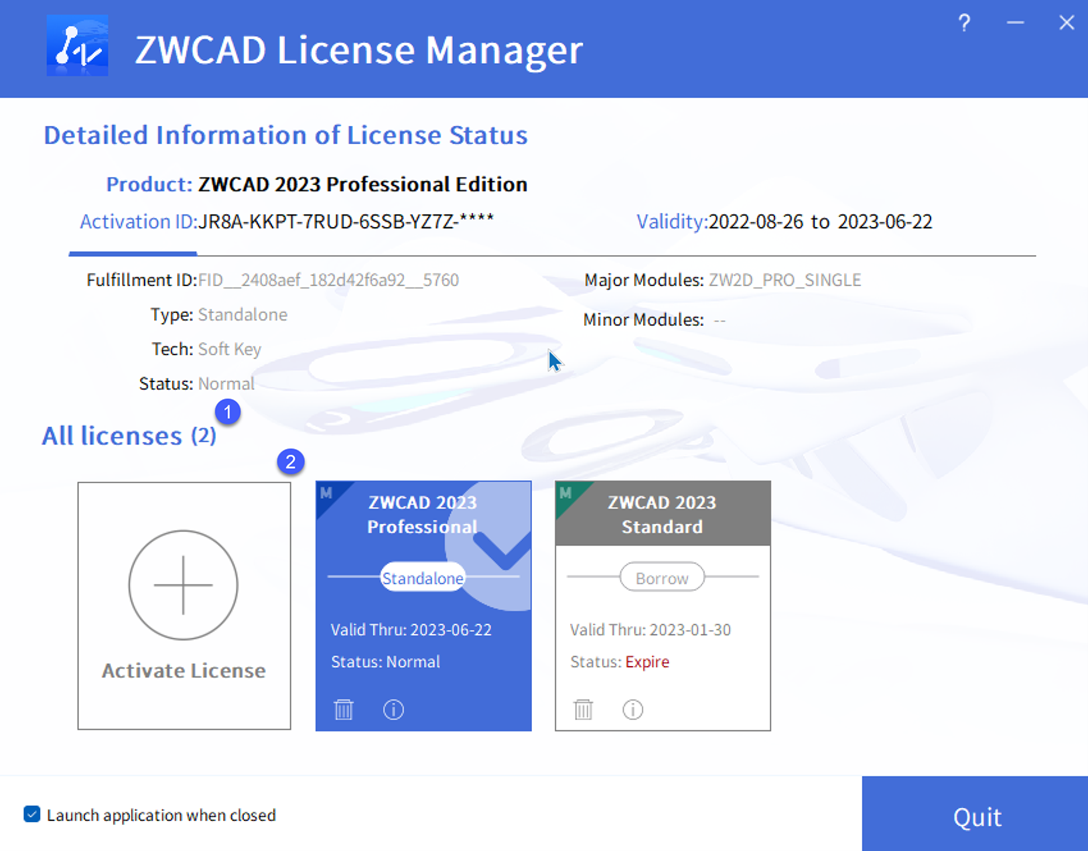The width and height of the screenshot is (1088, 851).
Task: Click the Minor Modules value dashes
Action: click(720, 320)
